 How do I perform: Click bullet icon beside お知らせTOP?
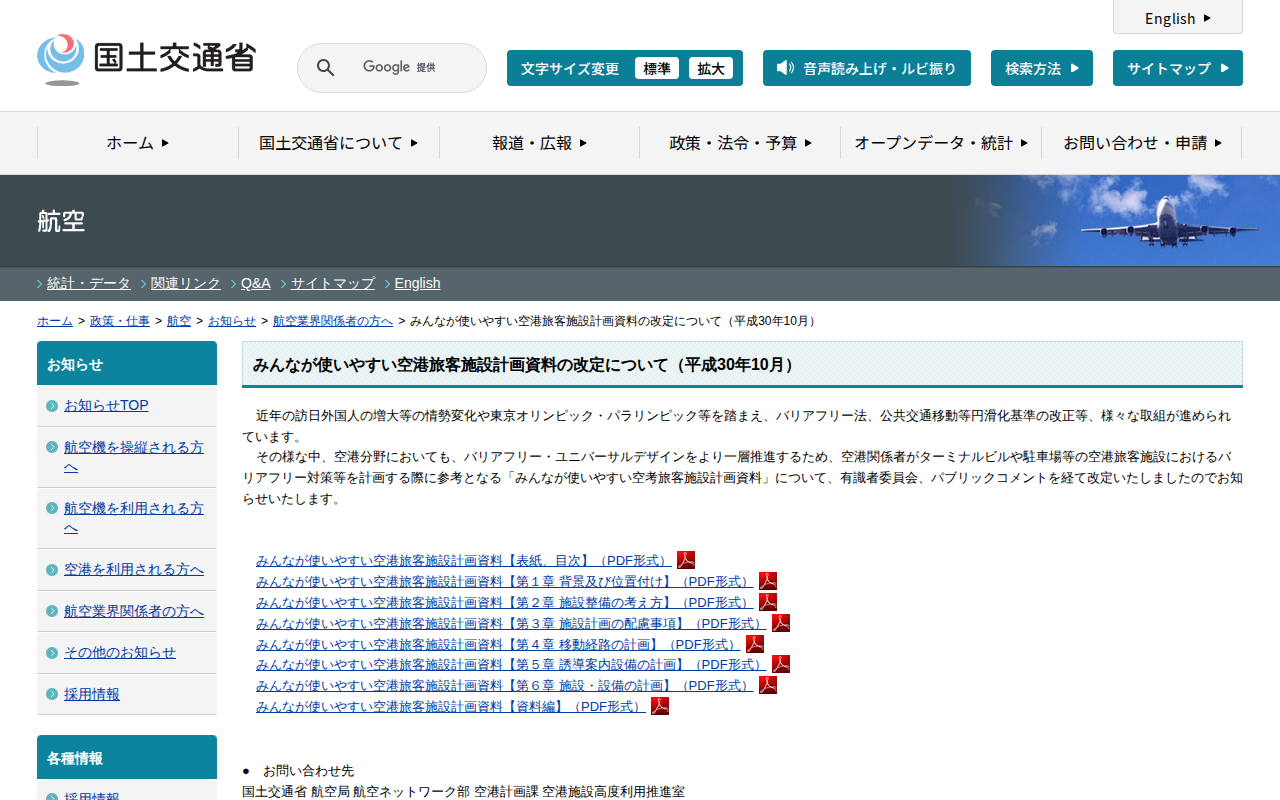coord(52,405)
